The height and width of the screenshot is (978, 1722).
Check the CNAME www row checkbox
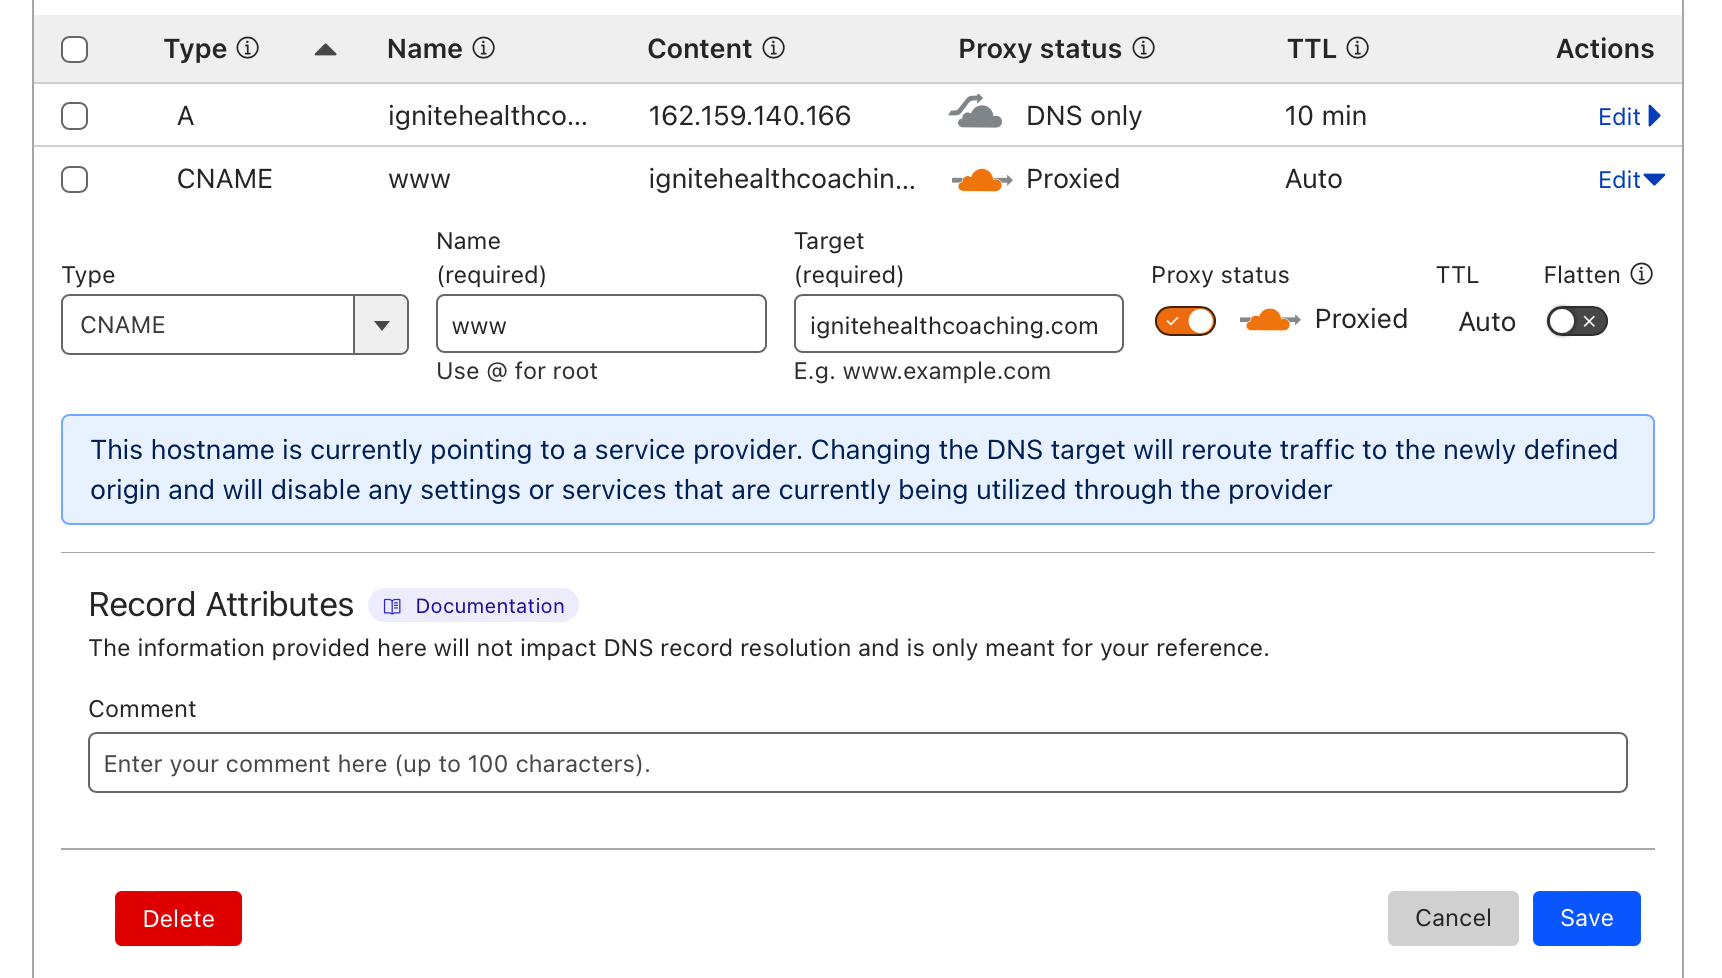(75, 180)
